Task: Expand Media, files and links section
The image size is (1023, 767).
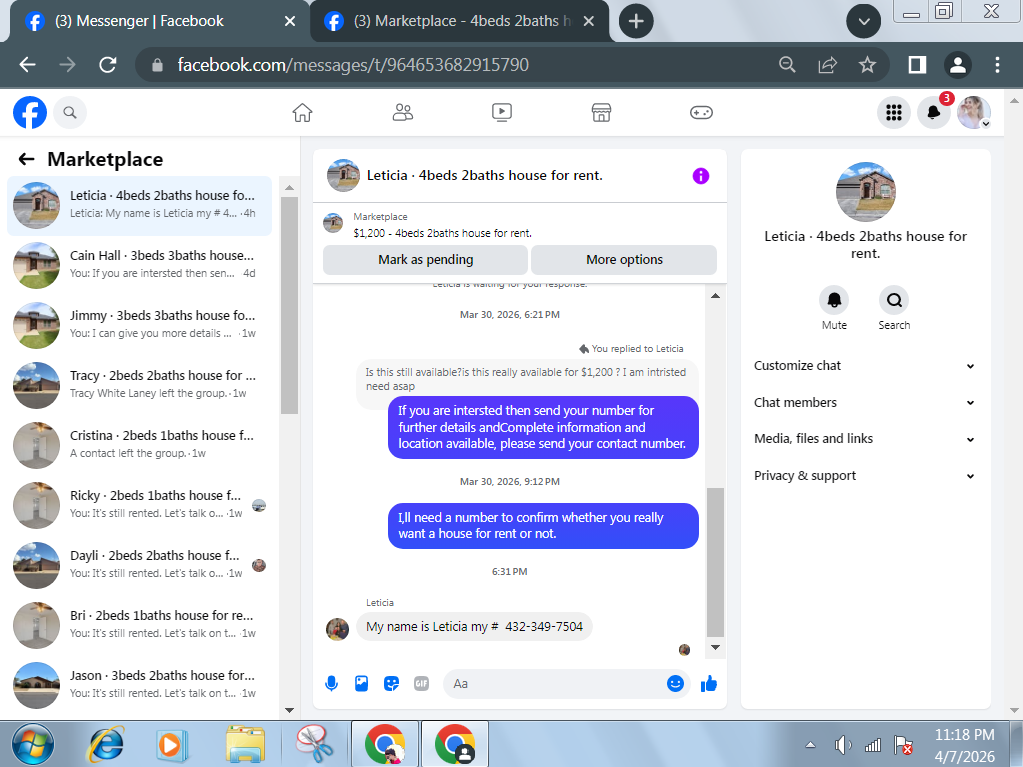Action: (x=864, y=439)
